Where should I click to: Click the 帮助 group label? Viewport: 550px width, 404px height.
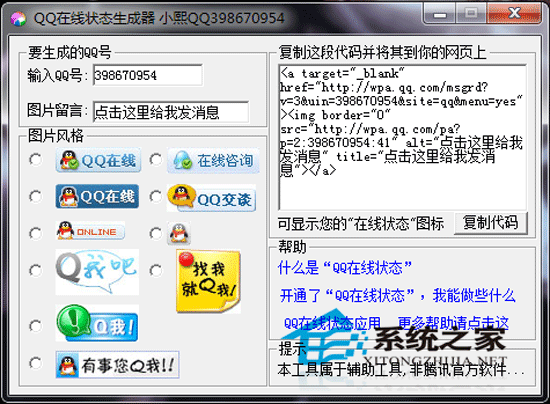pyautogui.click(x=293, y=247)
